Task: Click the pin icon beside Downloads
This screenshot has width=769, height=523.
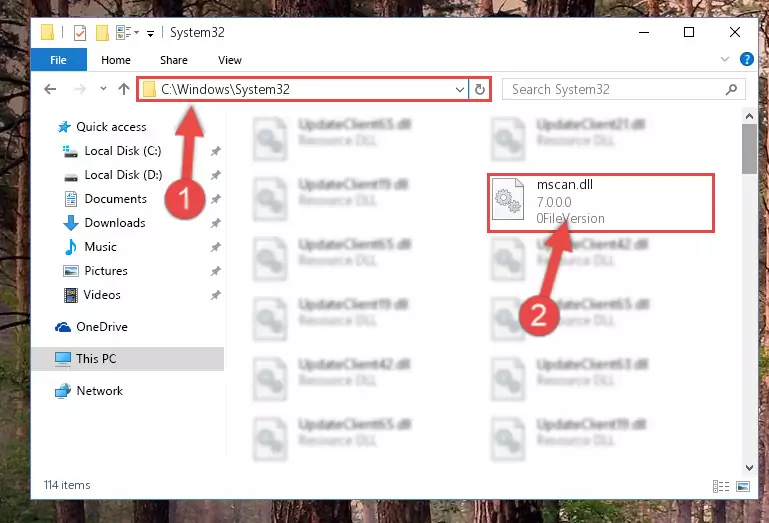Action: pos(215,223)
